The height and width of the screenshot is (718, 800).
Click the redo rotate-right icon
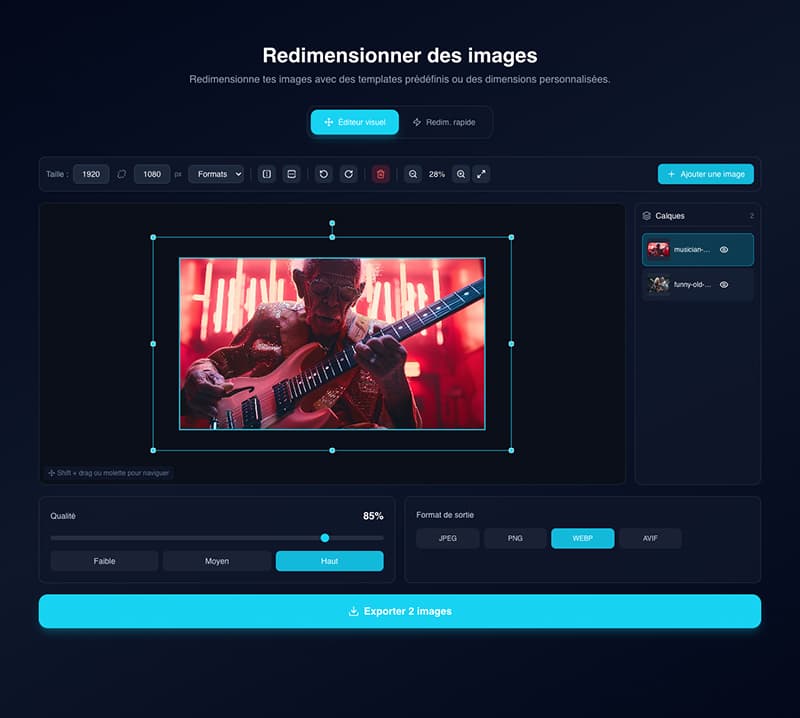348,174
